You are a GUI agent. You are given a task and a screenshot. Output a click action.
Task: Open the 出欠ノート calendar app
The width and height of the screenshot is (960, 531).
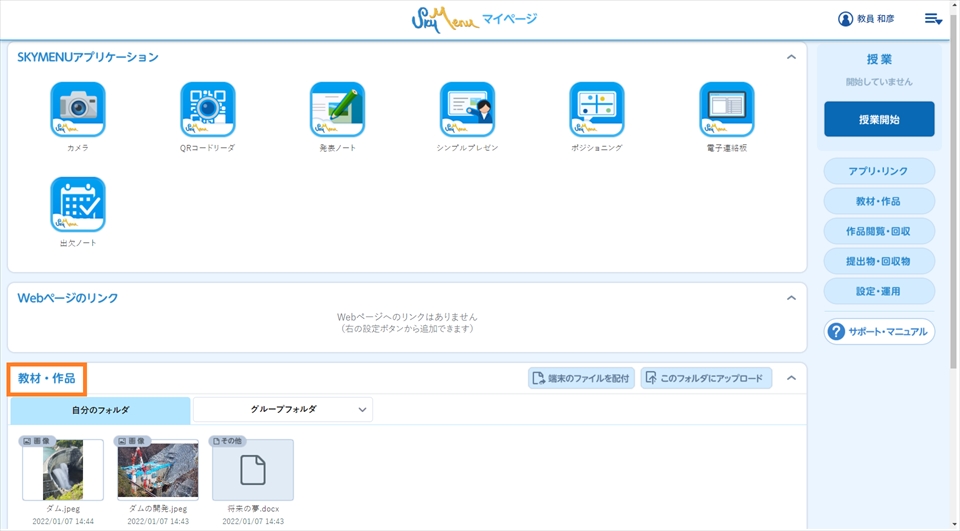click(78, 204)
